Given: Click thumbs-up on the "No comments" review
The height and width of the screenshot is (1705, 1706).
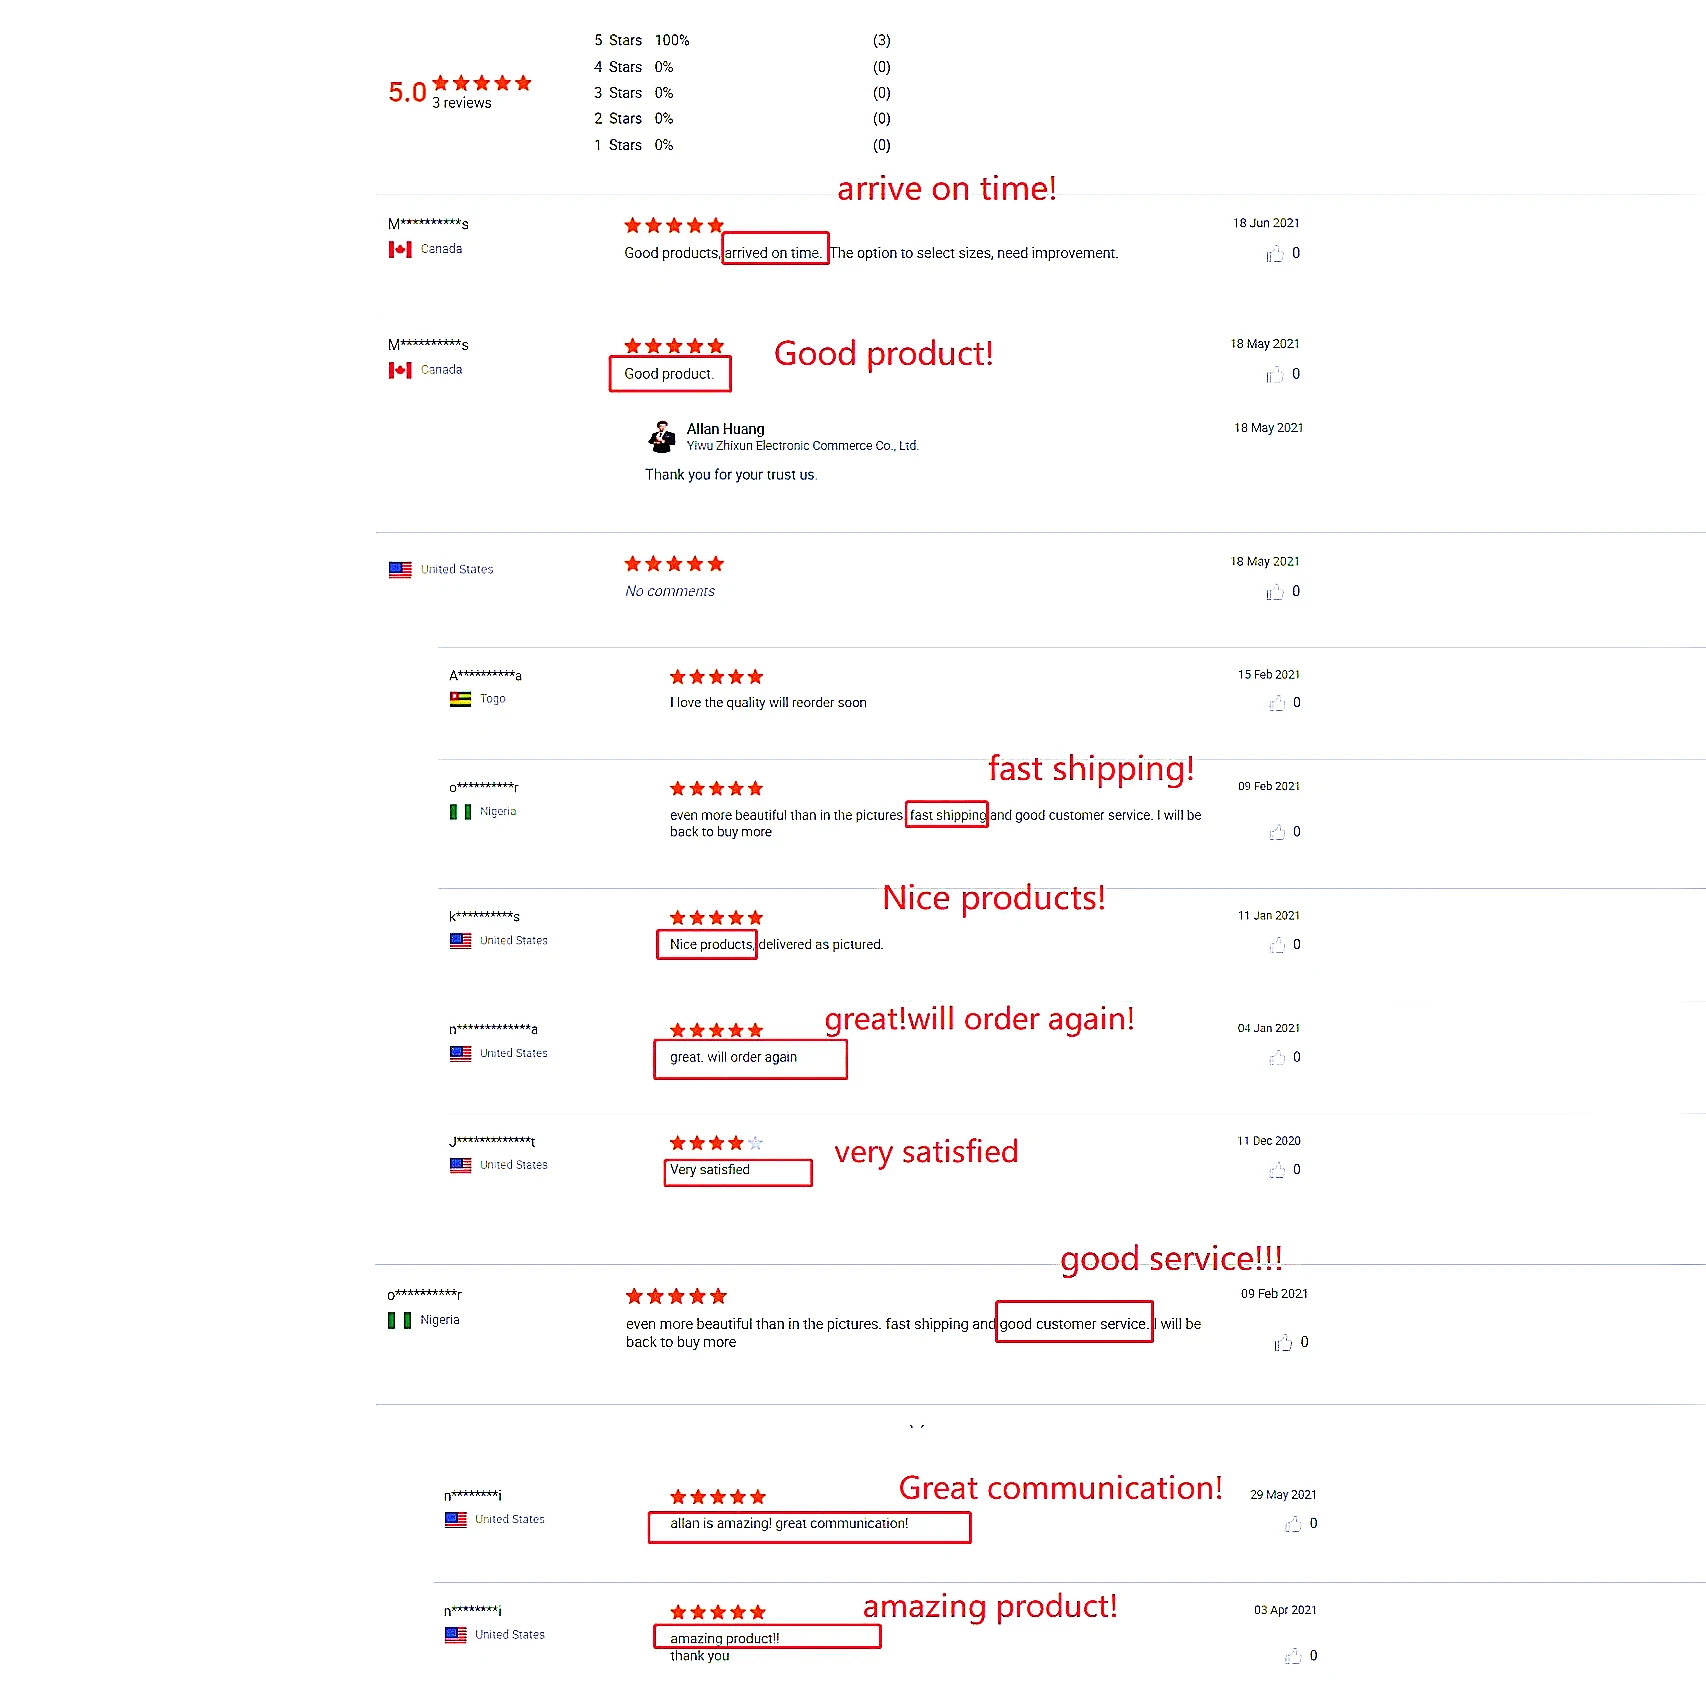Looking at the screenshot, I should click(x=1275, y=592).
